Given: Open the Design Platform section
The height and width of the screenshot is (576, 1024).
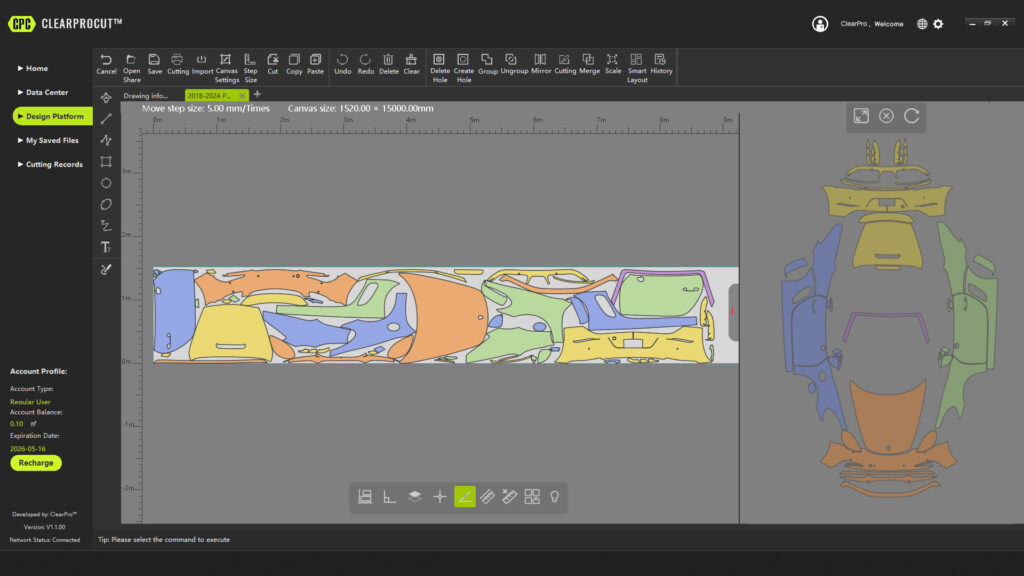Looking at the screenshot, I should (x=52, y=116).
